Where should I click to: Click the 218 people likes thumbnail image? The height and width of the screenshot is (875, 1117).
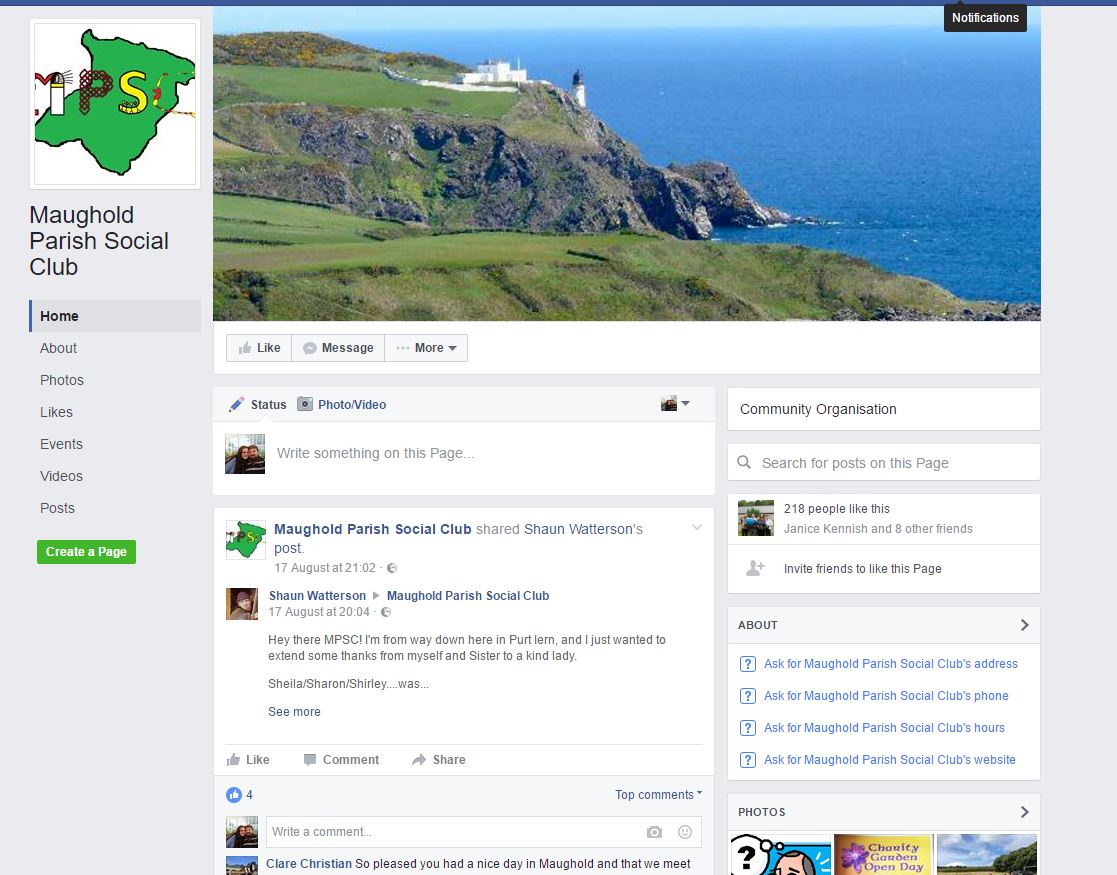[x=756, y=518]
